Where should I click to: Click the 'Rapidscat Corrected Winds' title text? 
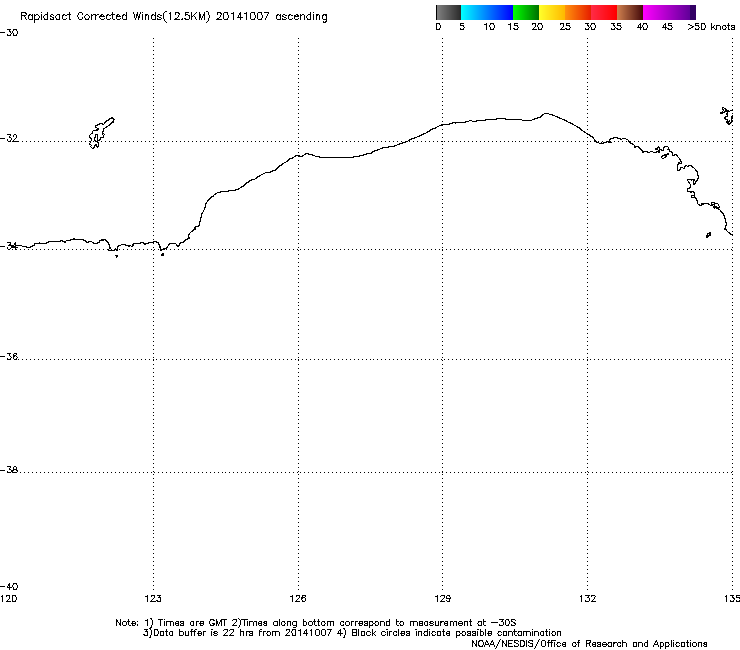[91, 17]
